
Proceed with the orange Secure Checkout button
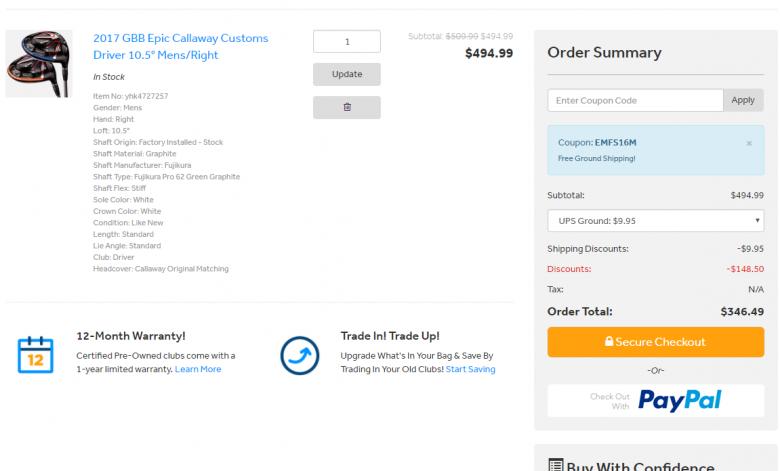click(655, 342)
